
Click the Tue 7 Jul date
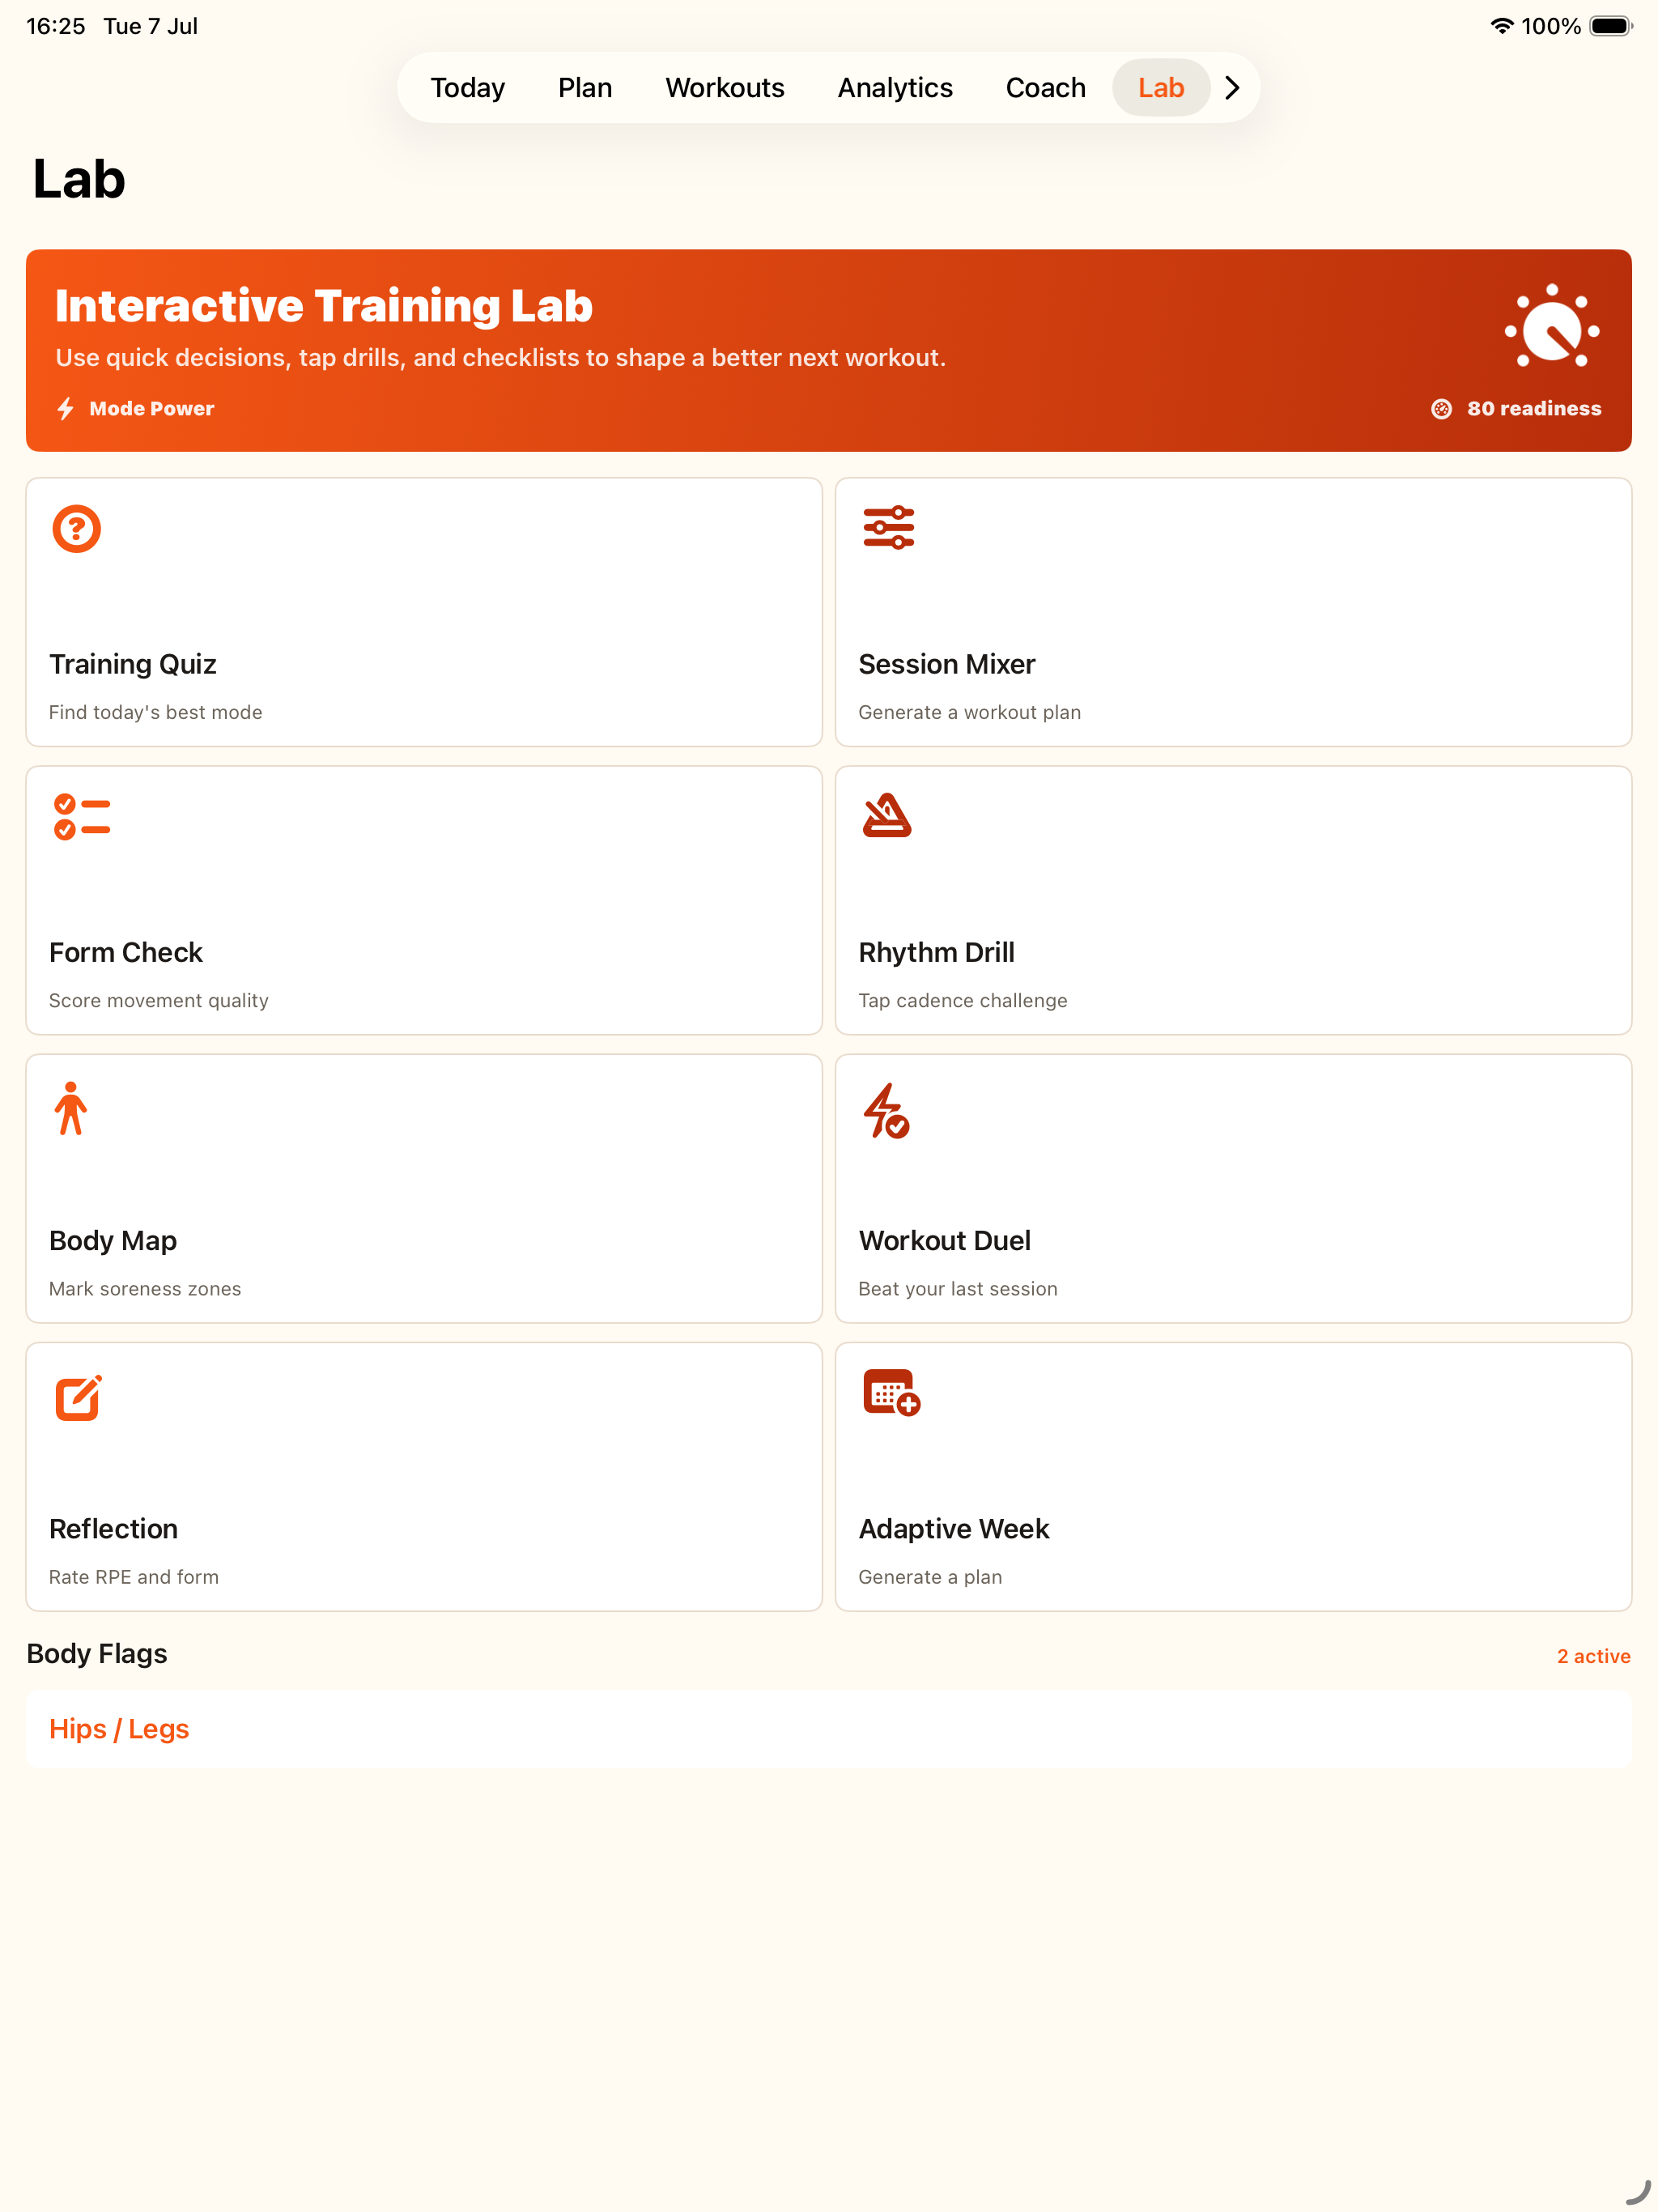tap(151, 26)
